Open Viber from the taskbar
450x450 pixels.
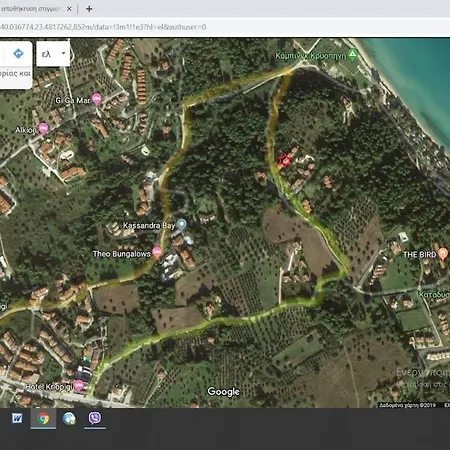[x=95, y=418]
